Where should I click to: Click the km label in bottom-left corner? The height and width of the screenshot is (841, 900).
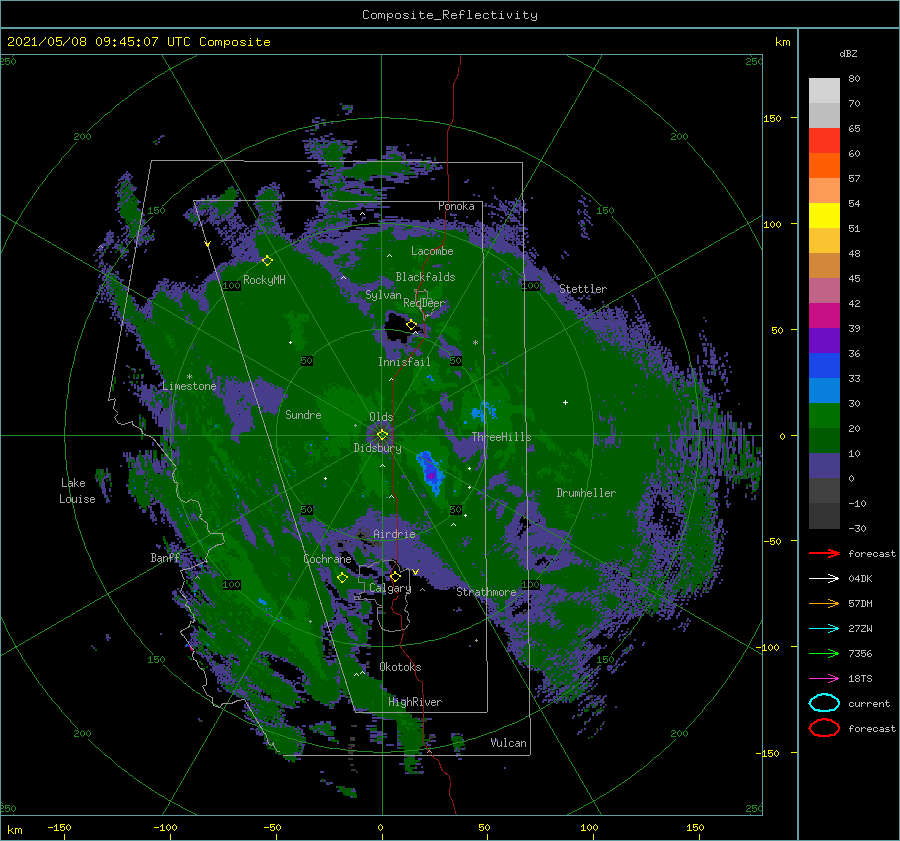pyautogui.click(x=14, y=830)
